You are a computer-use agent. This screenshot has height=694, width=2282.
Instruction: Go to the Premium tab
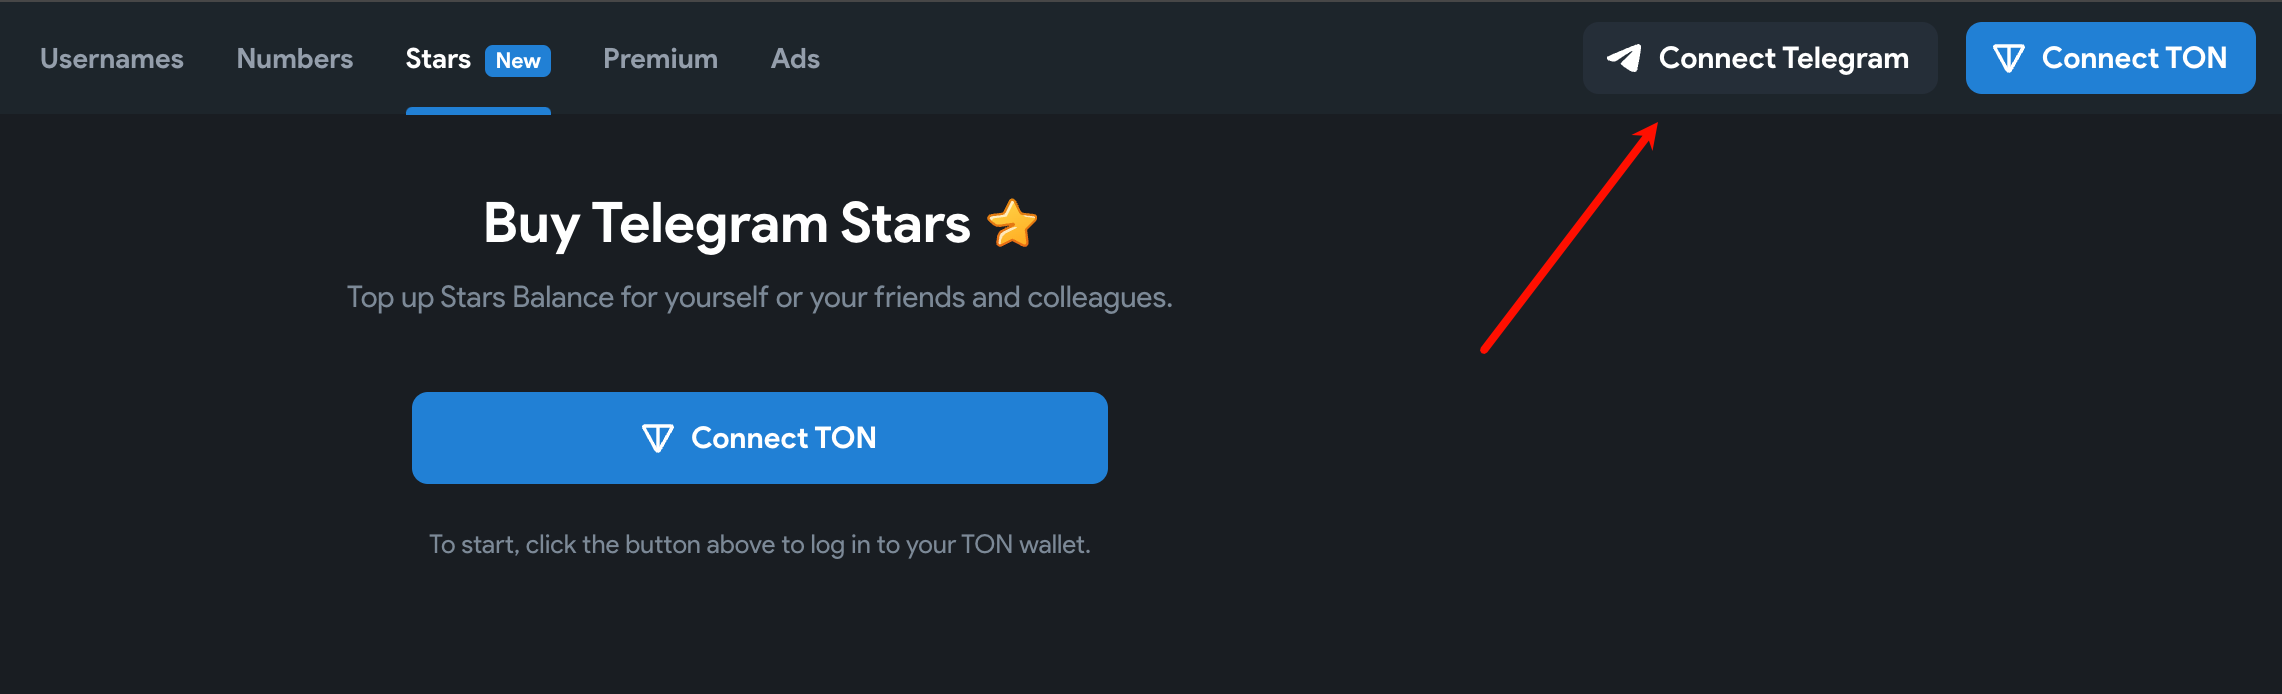pyautogui.click(x=660, y=59)
